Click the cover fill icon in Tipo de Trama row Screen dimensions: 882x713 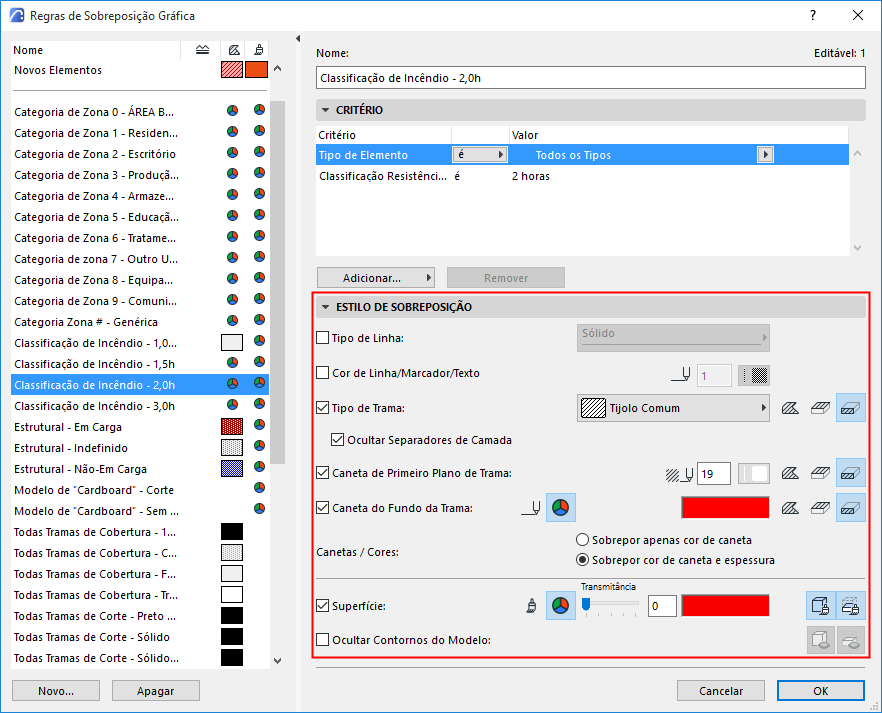click(820, 408)
